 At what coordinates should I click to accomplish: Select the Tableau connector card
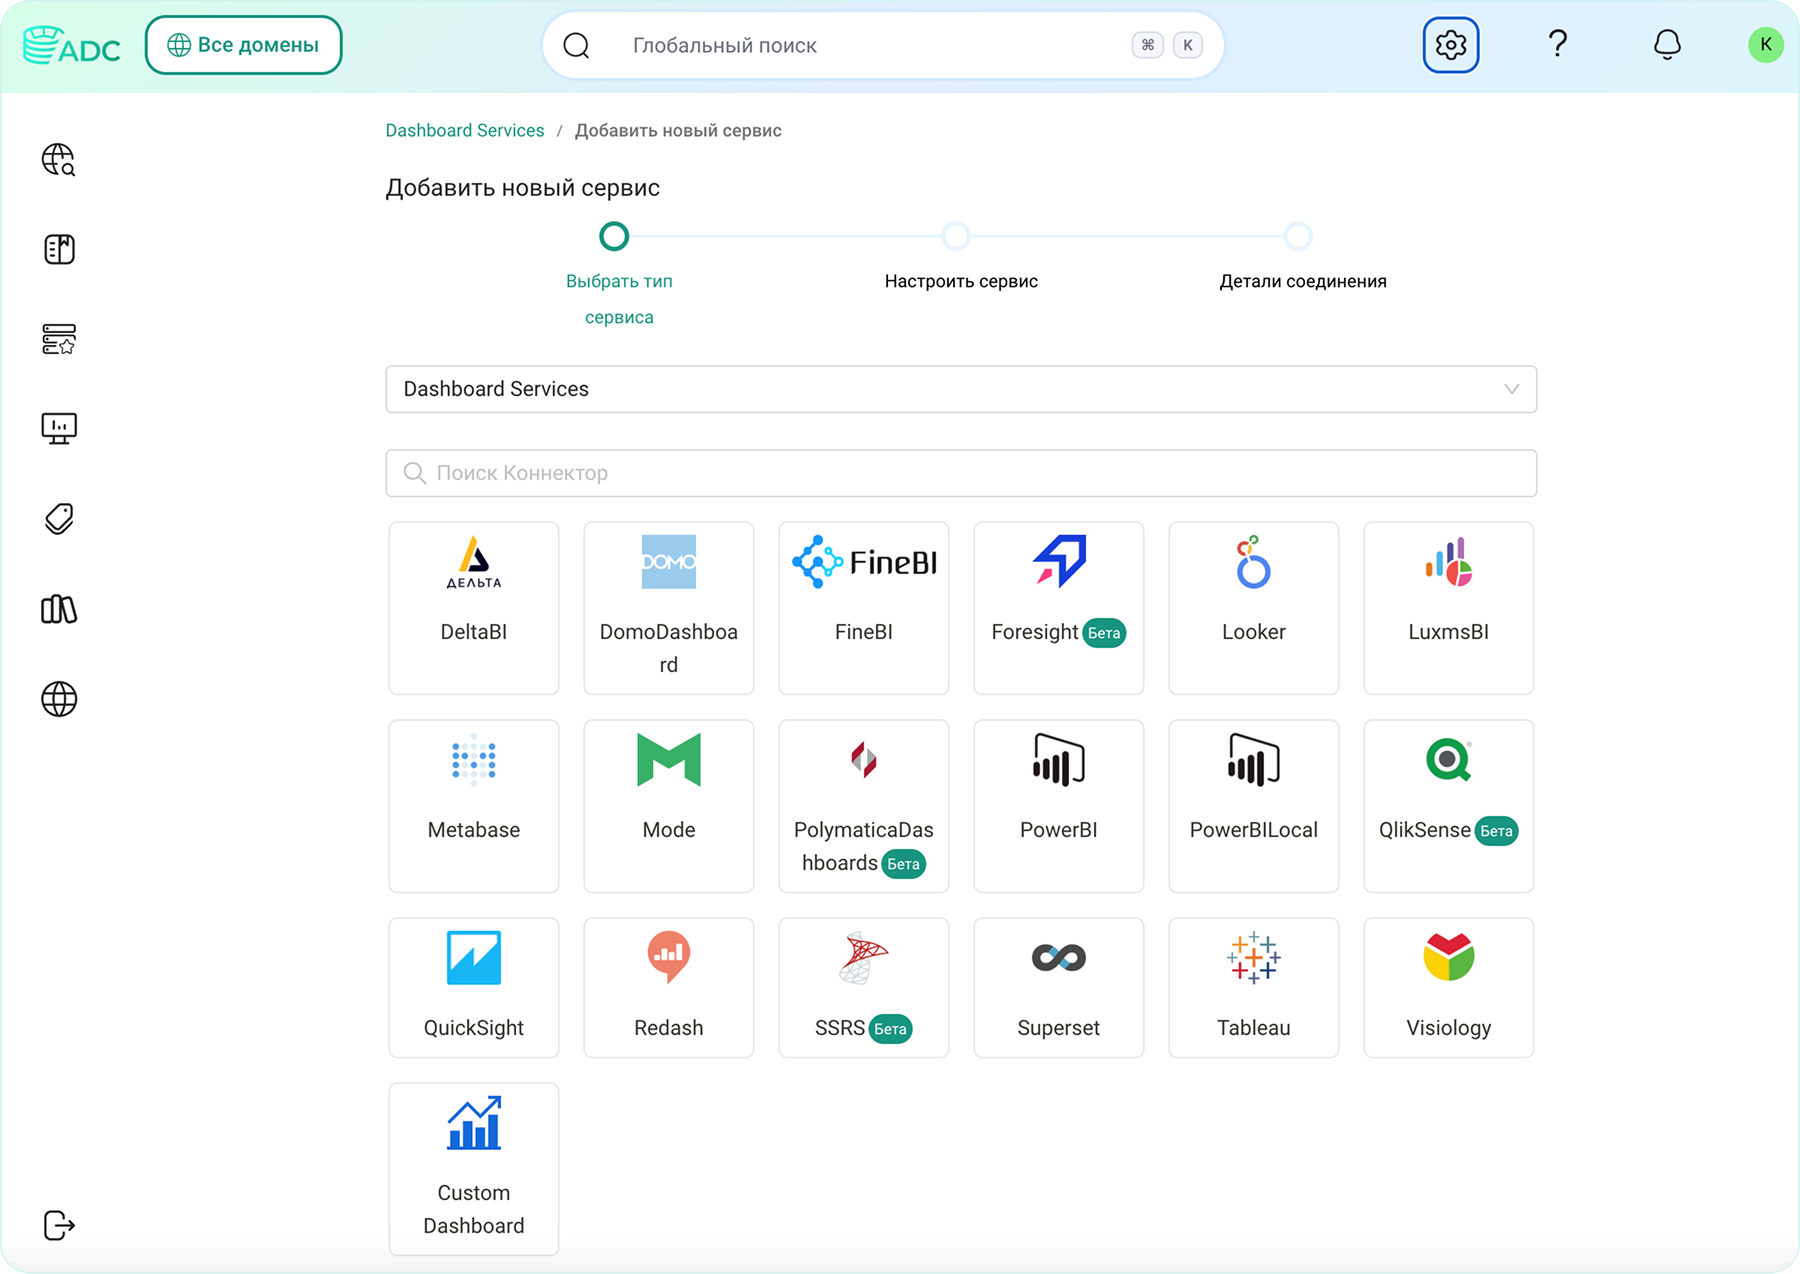click(1253, 988)
